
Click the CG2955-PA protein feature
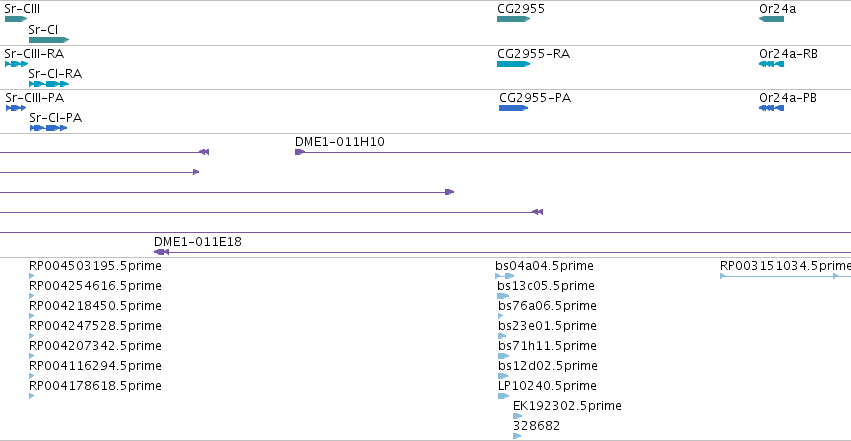click(x=513, y=108)
